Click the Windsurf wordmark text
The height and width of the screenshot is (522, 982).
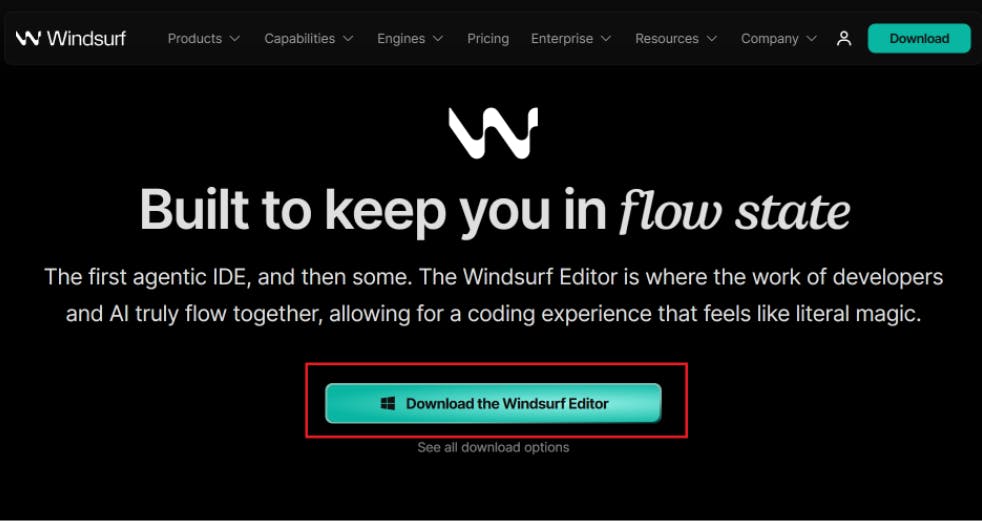coord(86,38)
